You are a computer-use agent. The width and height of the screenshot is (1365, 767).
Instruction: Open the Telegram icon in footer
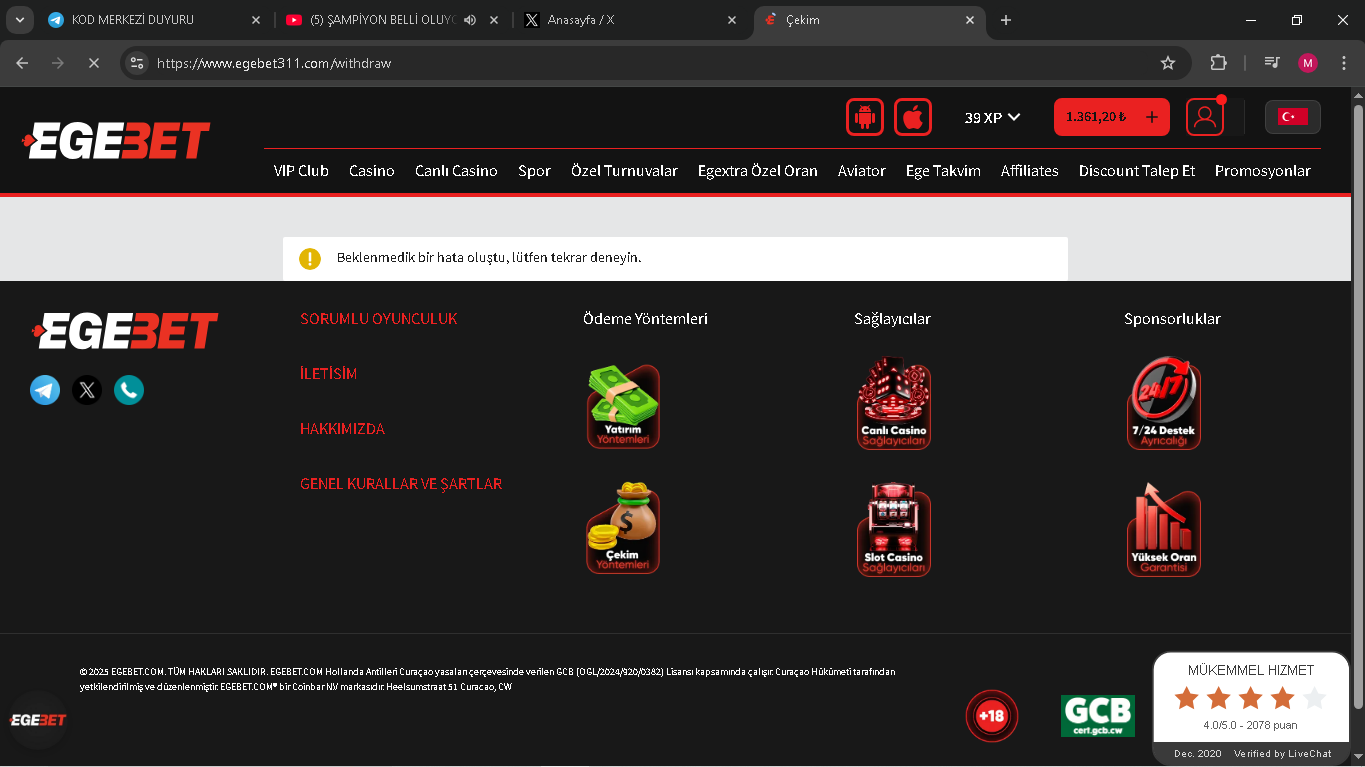[45, 389]
